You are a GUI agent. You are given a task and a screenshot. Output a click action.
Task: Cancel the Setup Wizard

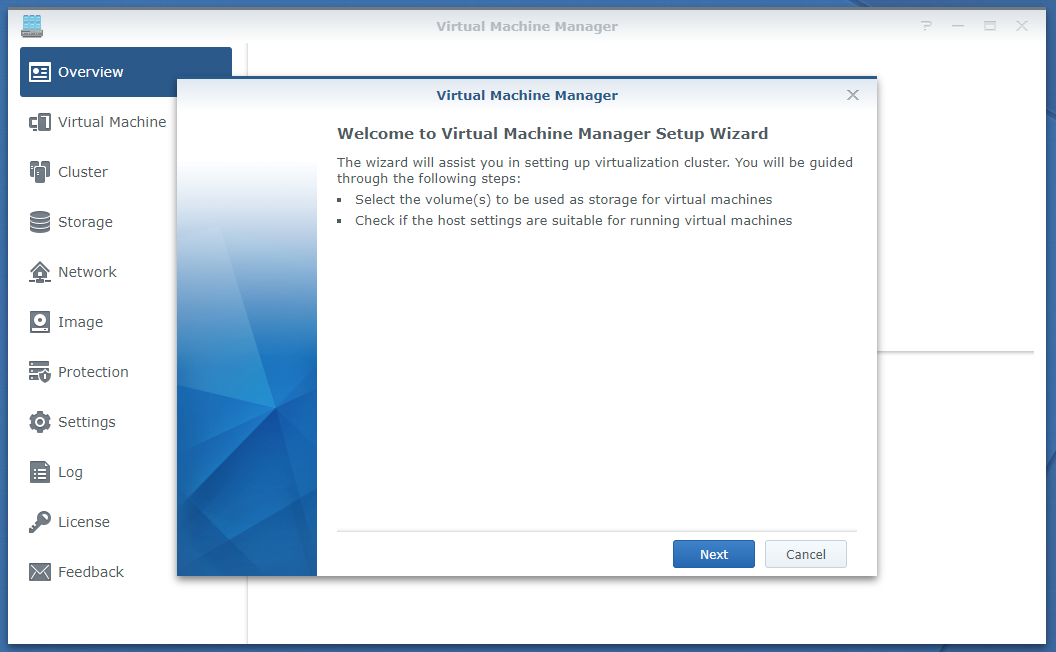coord(805,554)
